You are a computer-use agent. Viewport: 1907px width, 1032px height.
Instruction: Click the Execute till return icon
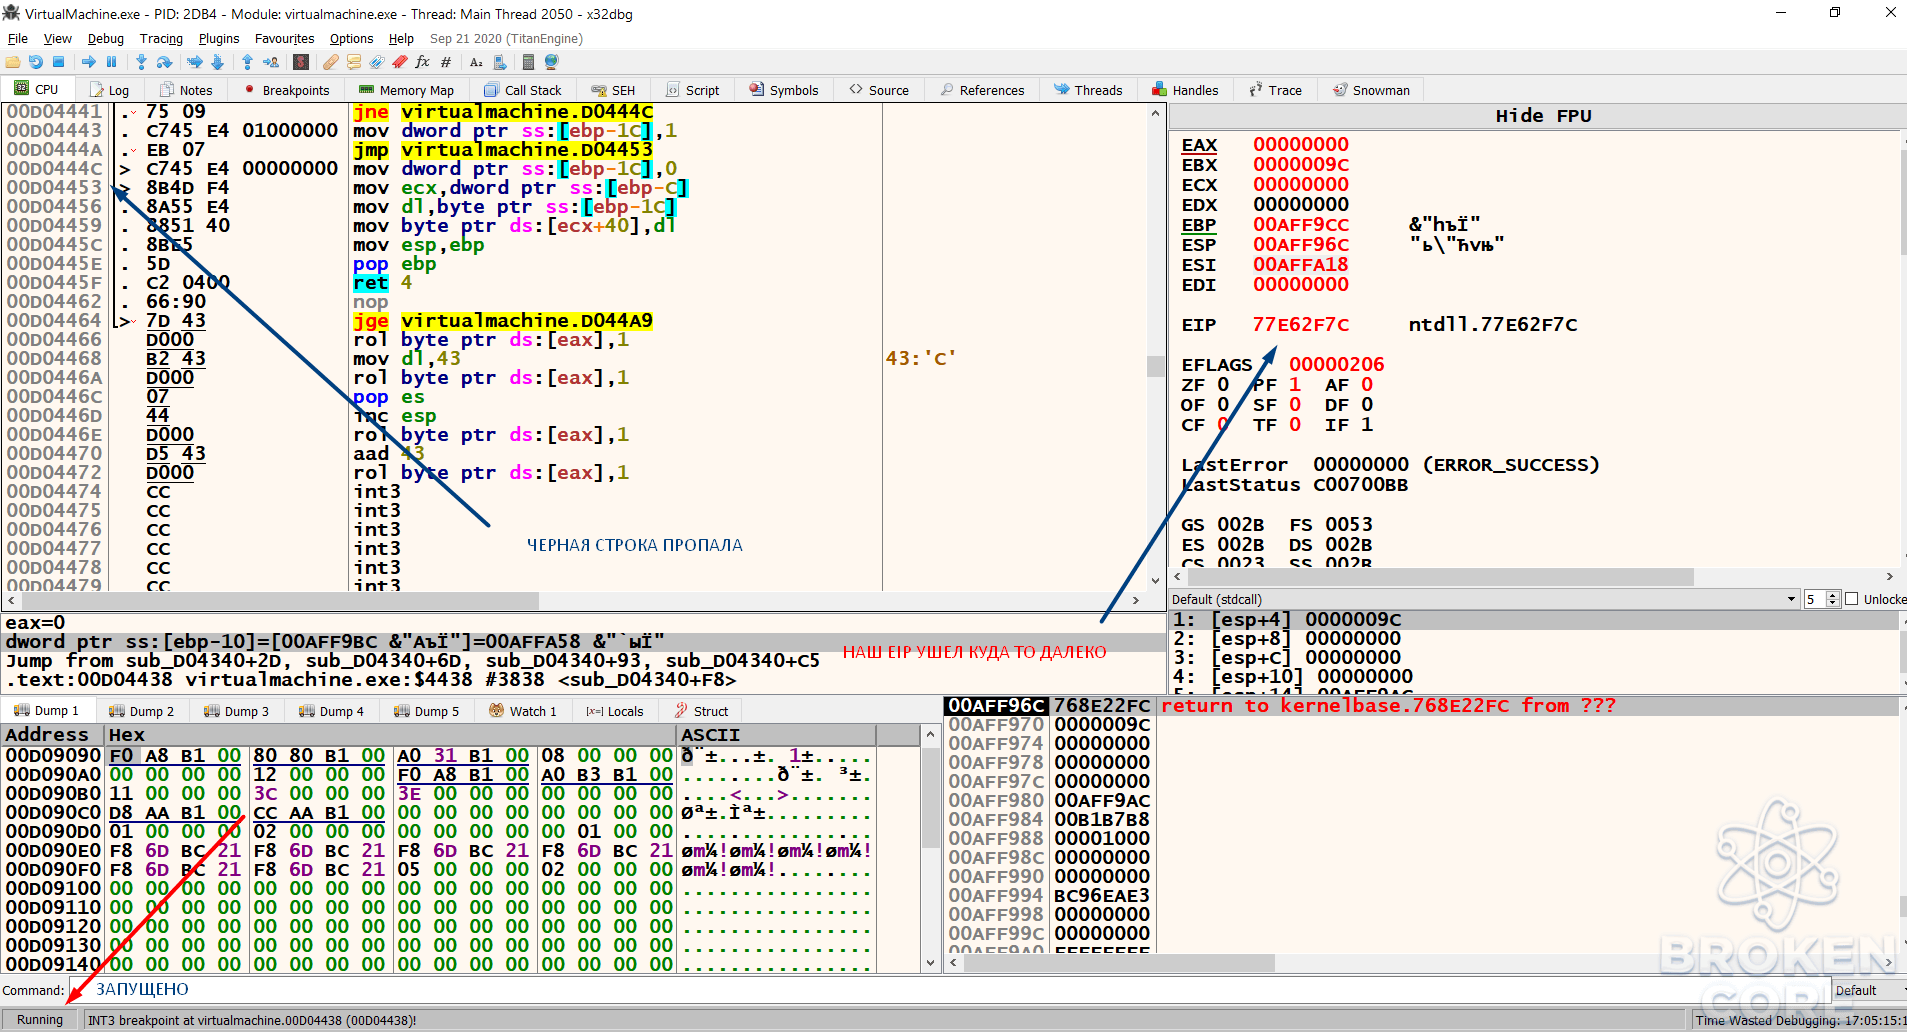click(247, 62)
